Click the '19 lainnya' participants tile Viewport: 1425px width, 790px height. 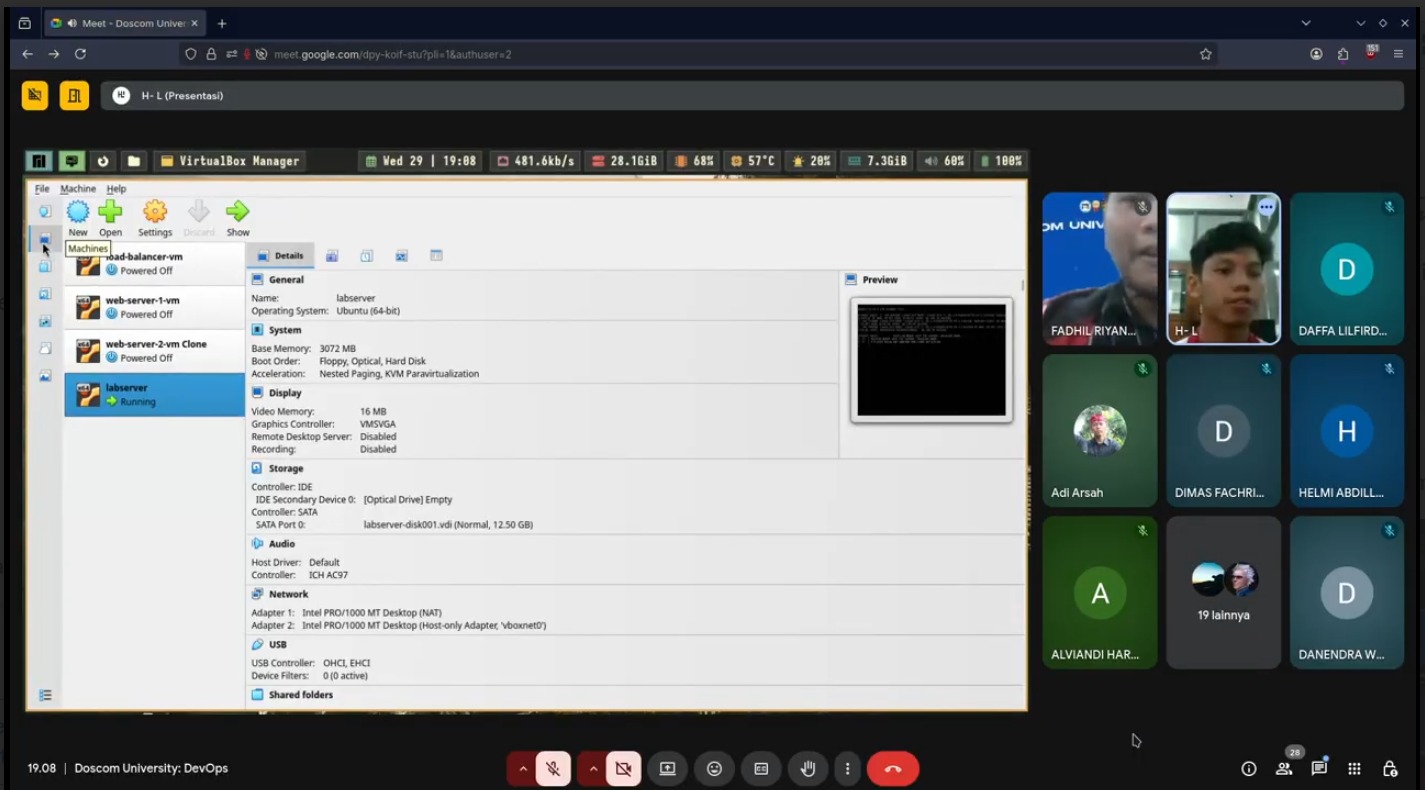coord(1223,592)
